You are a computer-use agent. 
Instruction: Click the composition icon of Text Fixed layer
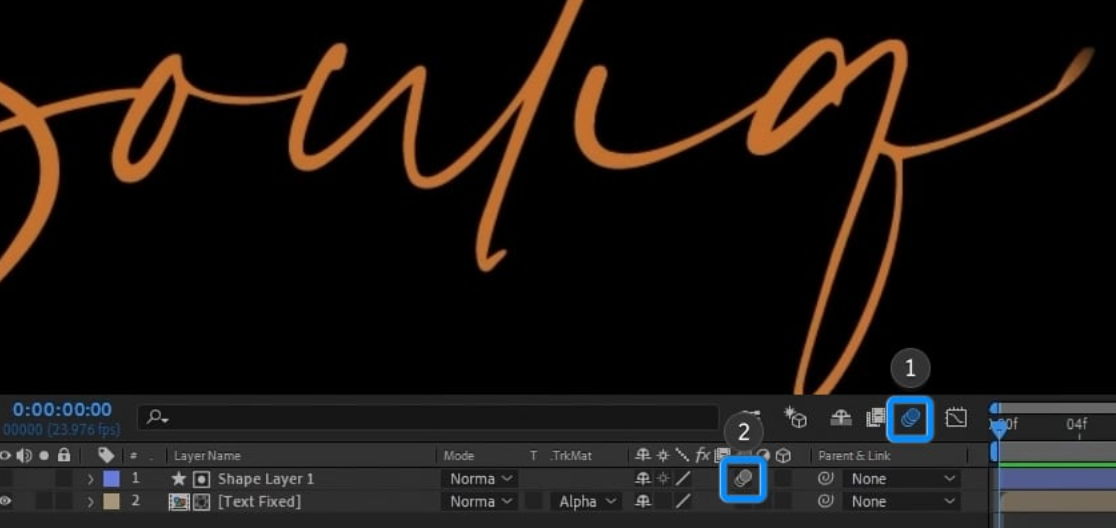coord(178,502)
